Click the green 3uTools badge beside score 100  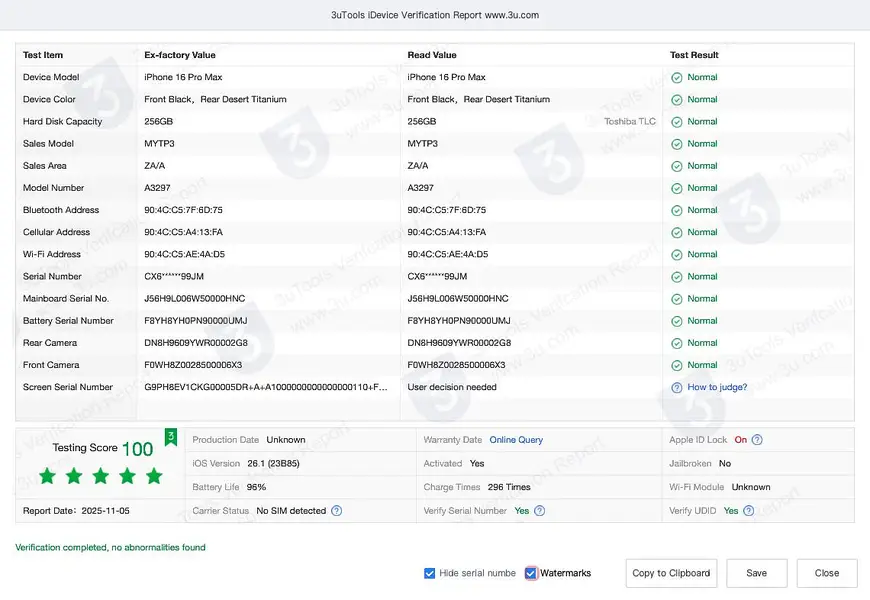[x=171, y=437]
